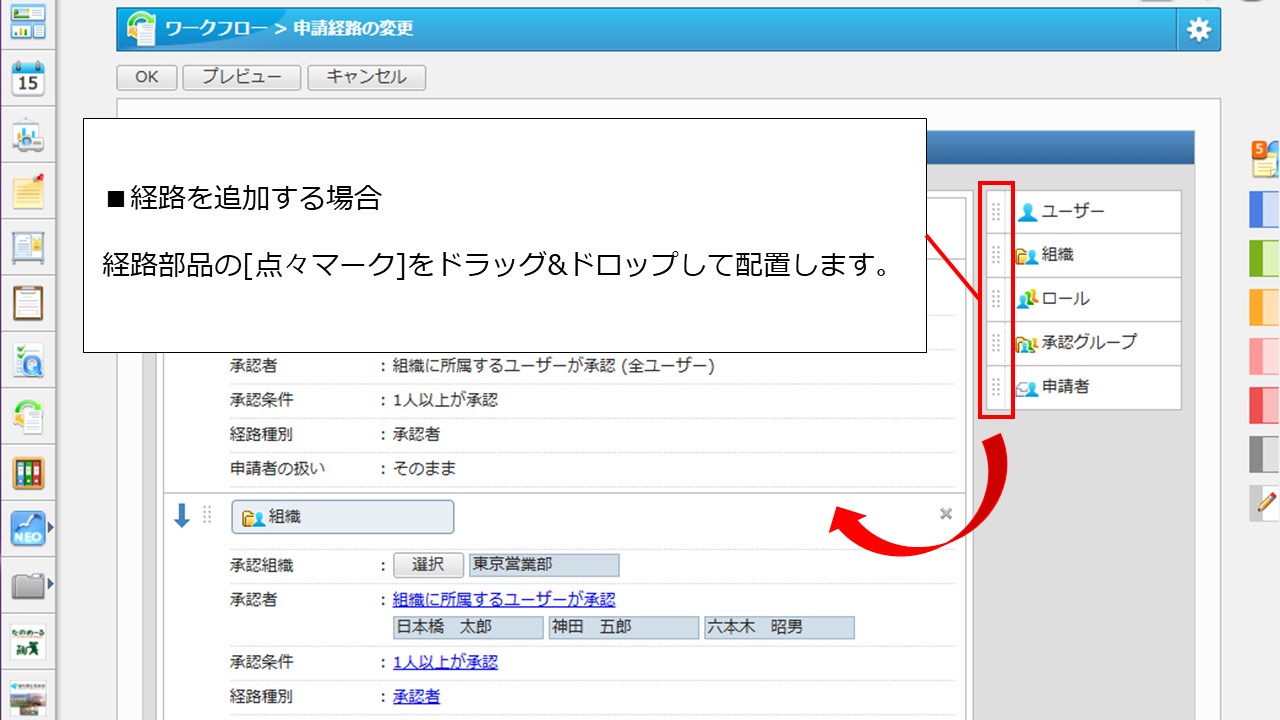Open the binder cabinet icon in sidebar
Image resolution: width=1280 pixels, height=720 pixels.
click(x=28, y=472)
